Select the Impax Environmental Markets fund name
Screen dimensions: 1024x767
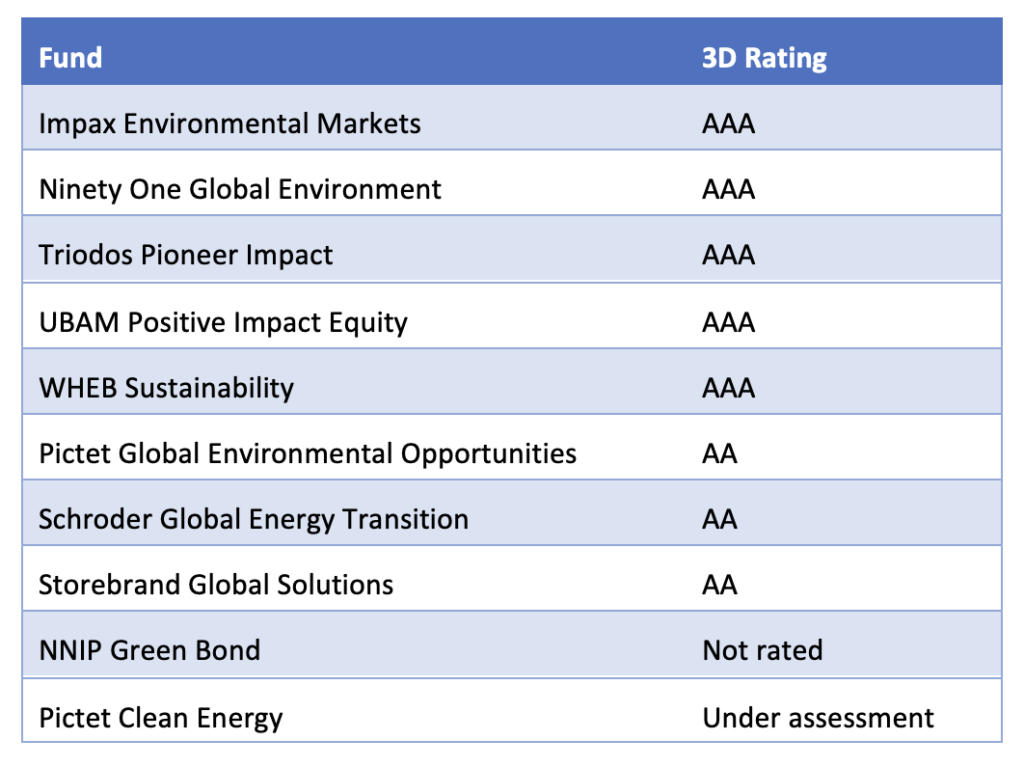[x=230, y=124]
